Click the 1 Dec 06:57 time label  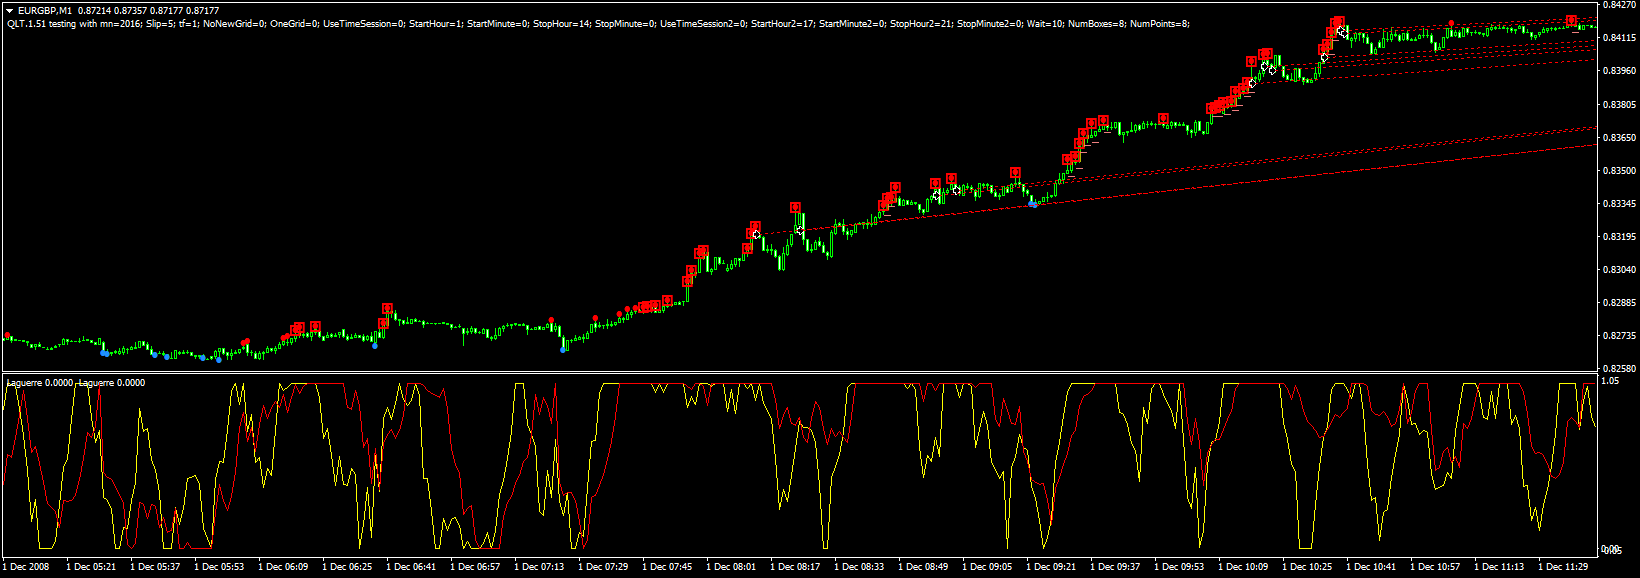(x=475, y=567)
